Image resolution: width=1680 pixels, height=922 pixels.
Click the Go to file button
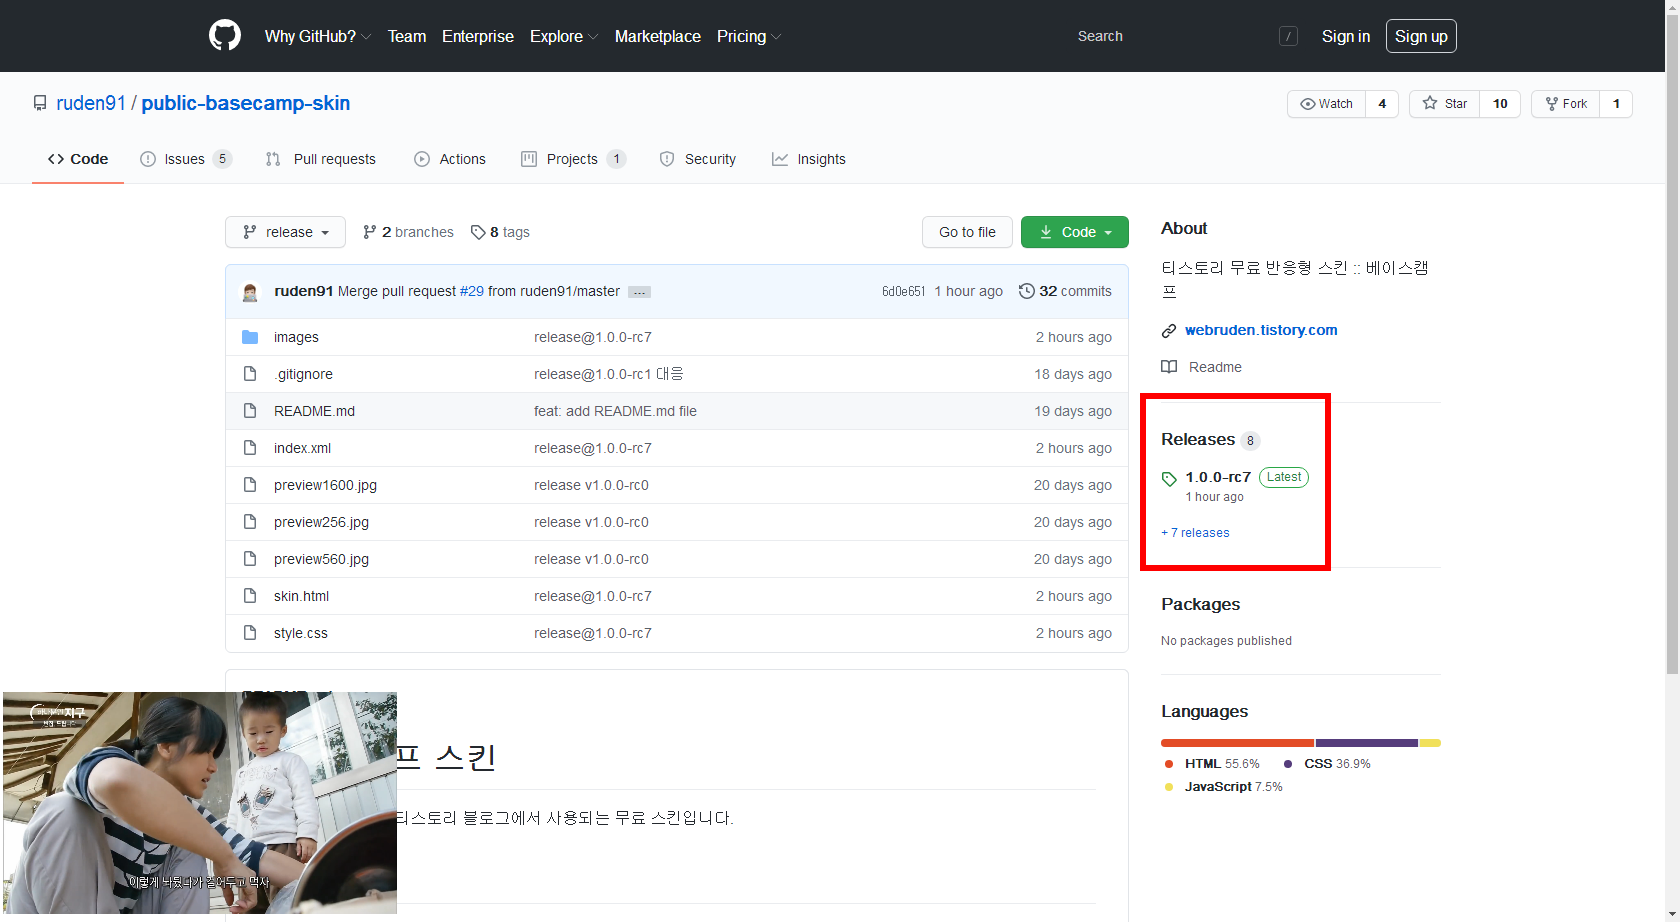point(967,232)
